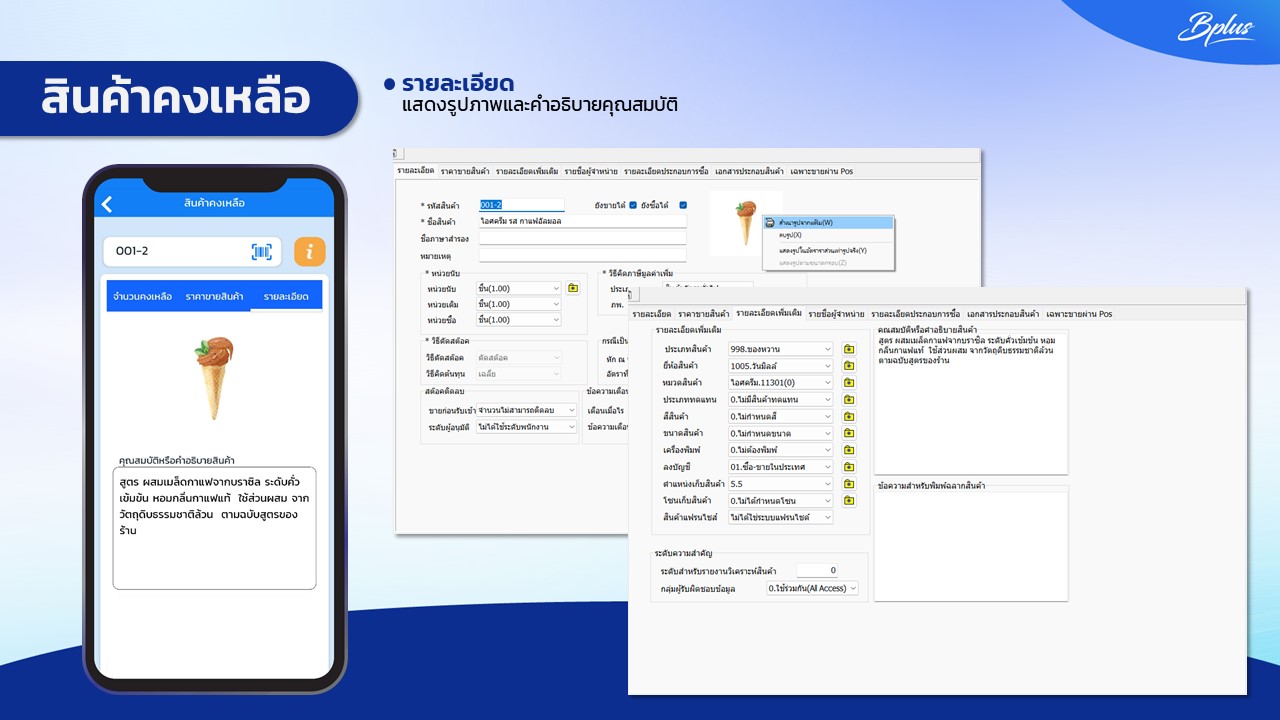The height and width of the screenshot is (720, 1280).
Task: Open folder lookup beside ลงบัญชี
Action: click(849, 467)
